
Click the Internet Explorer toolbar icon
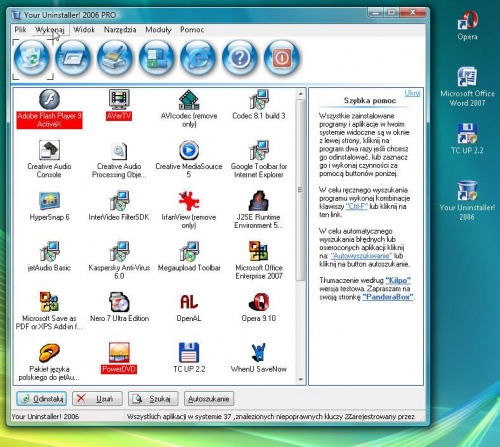[x=198, y=58]
